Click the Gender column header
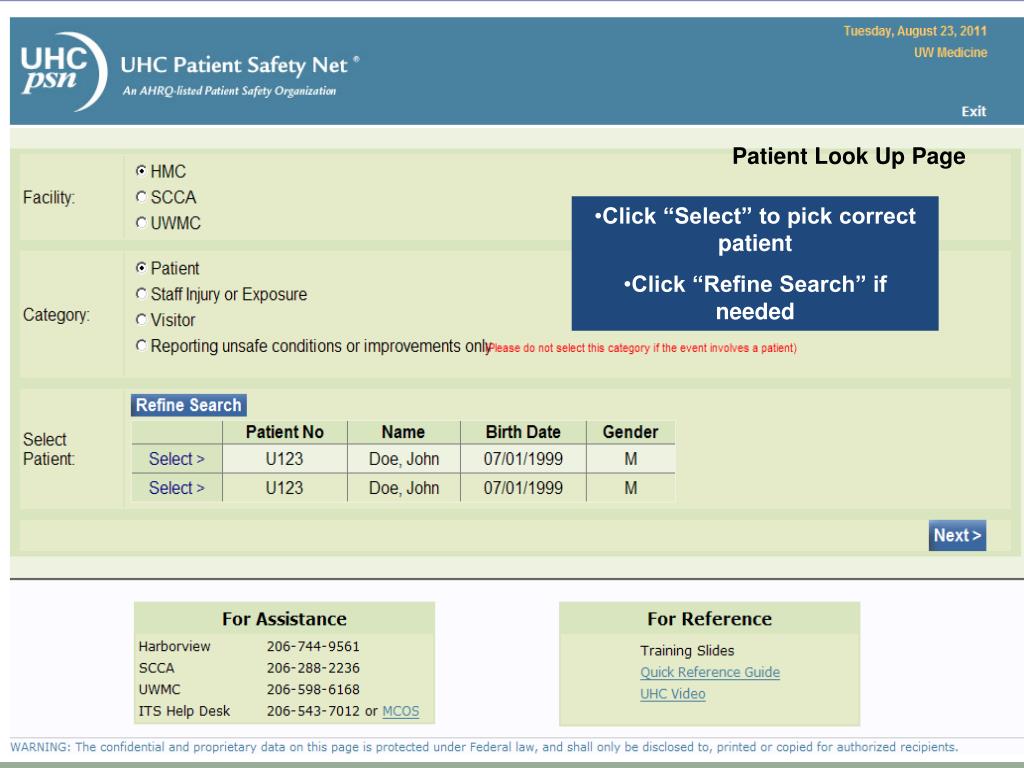The width and height of the screenshot is (1024, 768). coord(630,432)
